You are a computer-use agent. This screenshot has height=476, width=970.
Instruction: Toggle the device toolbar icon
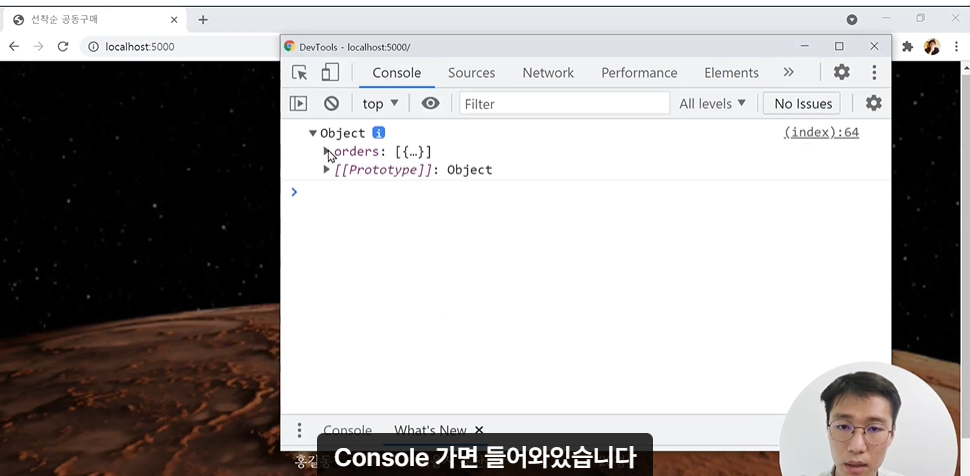tap(330, 72)
